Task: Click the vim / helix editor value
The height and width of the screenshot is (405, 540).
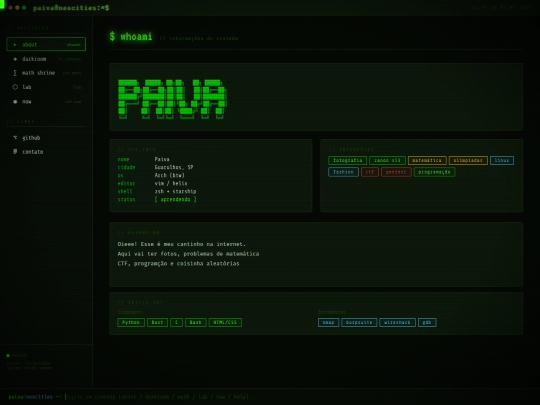Action: (x=171, y=183)
